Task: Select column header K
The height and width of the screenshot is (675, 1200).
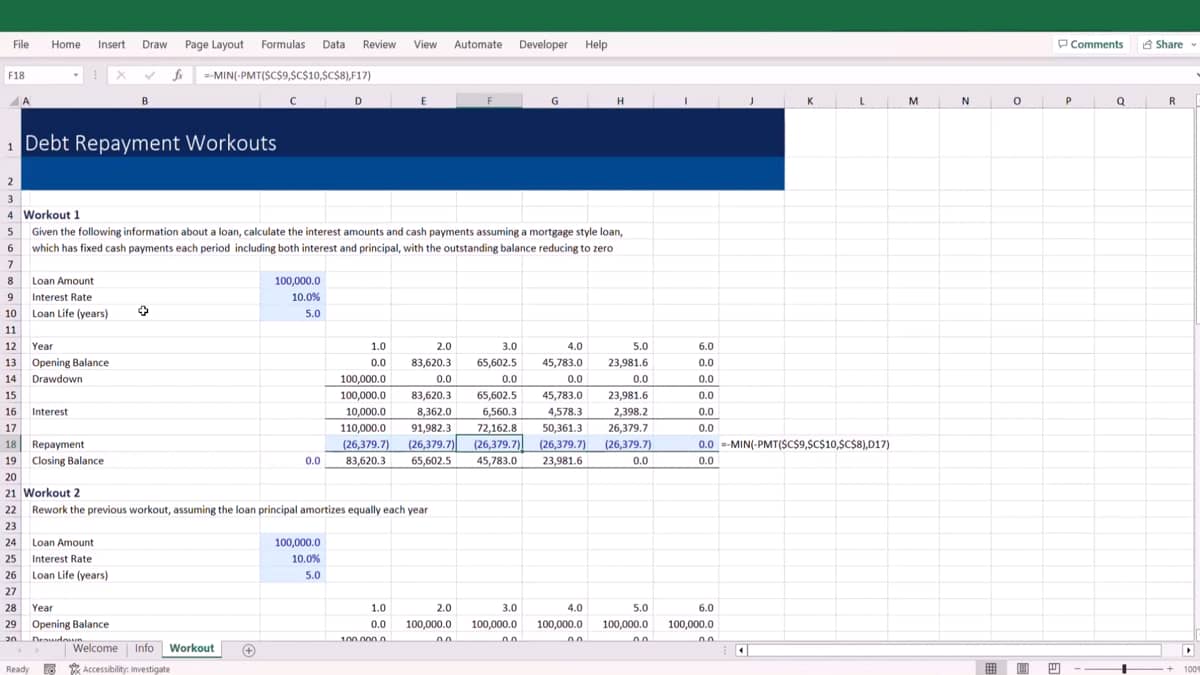Action: pyautogui.click(x=809, y=101)
